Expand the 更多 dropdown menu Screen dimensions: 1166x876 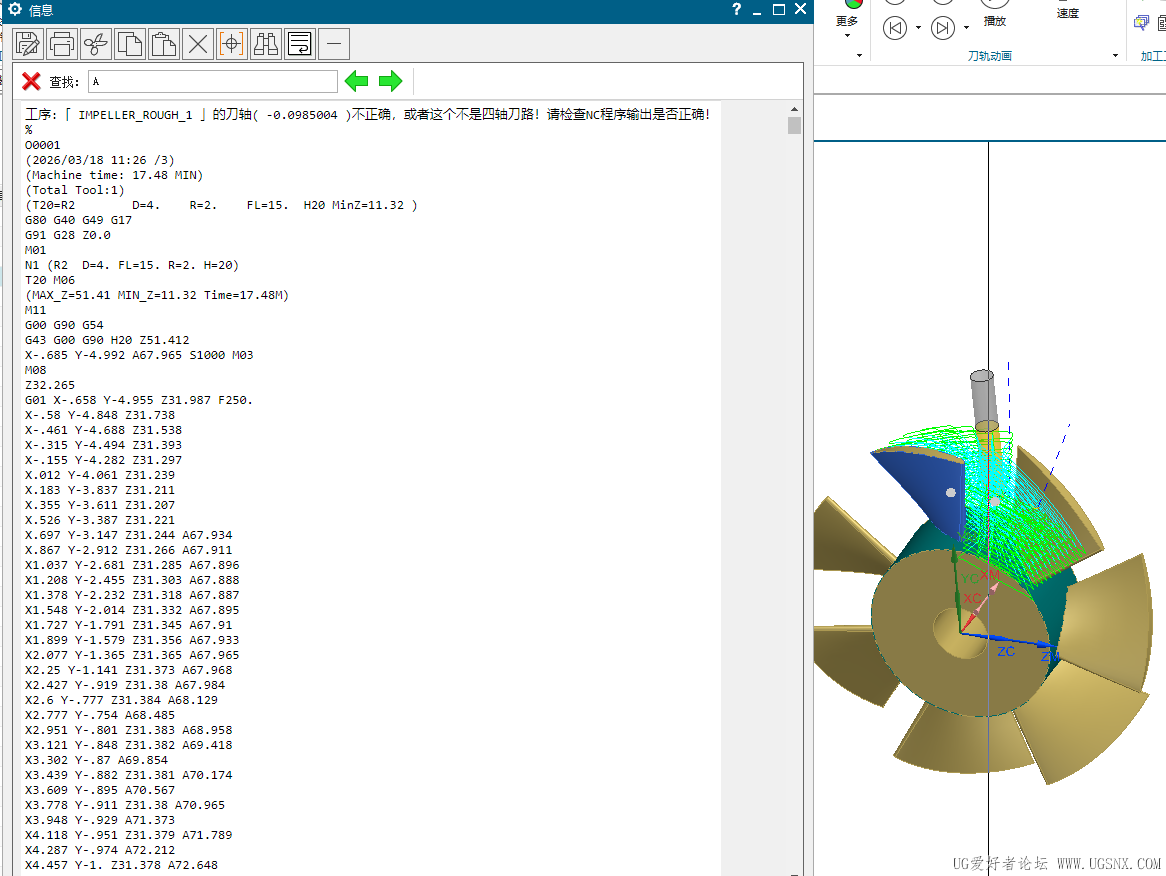point(847,35)
